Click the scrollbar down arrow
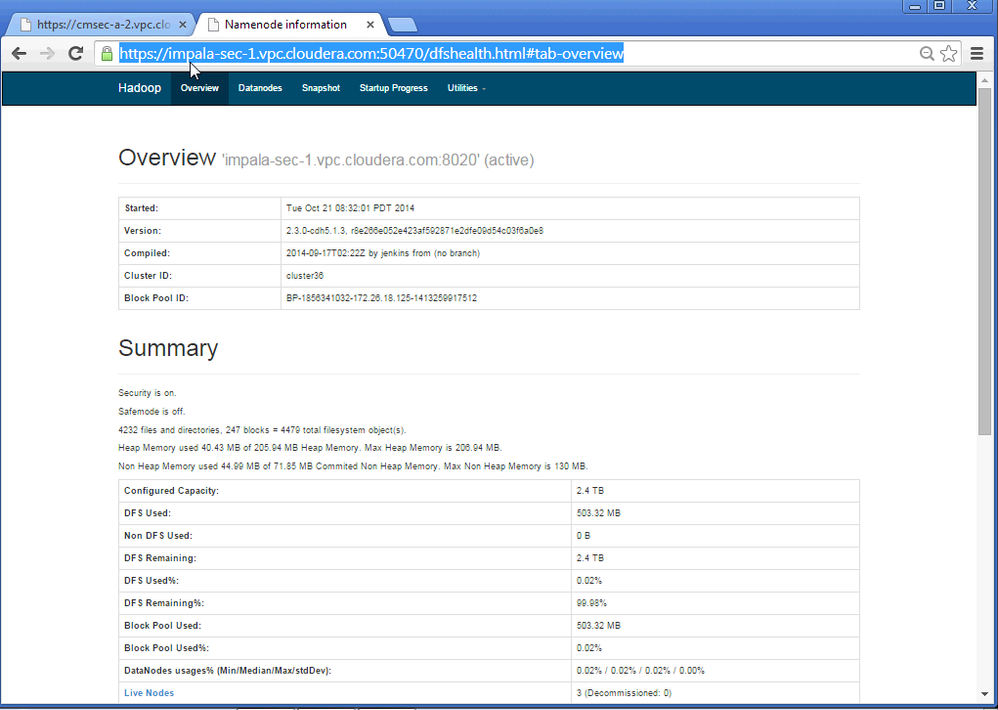Viewport: 998px width, 710px height. coord(985,694)
